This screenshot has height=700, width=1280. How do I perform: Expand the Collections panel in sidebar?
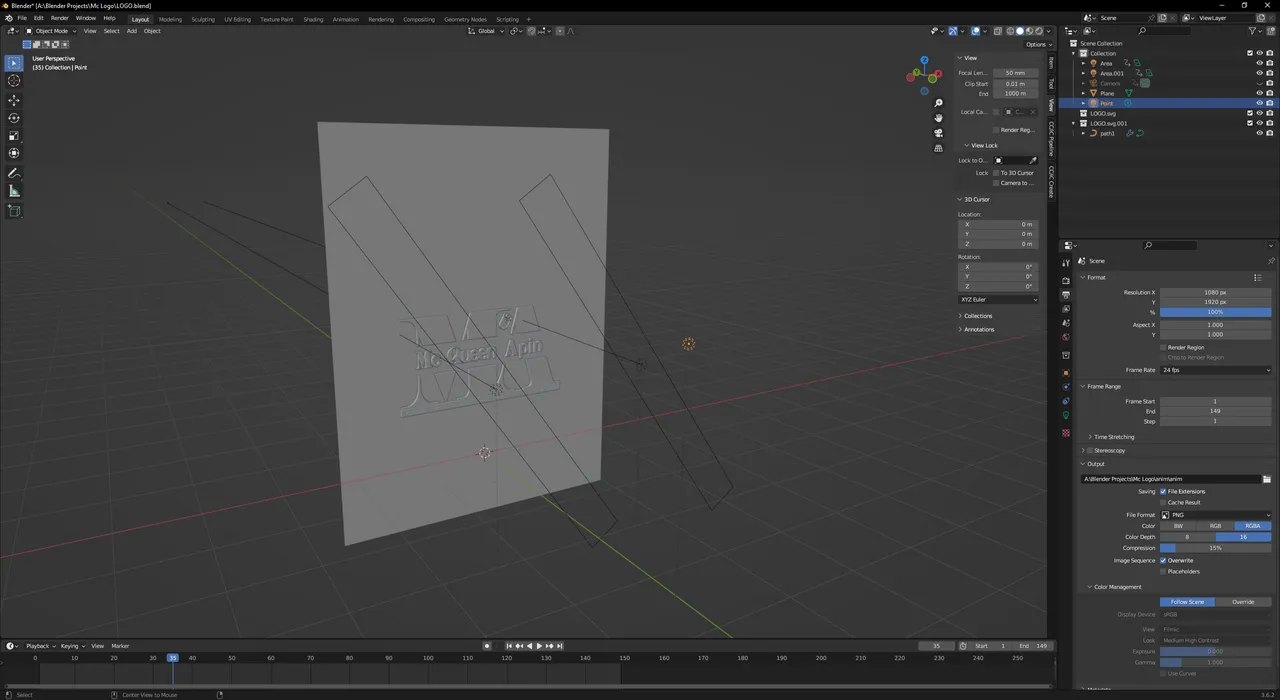pyautogui.click(x=977, y=316)
